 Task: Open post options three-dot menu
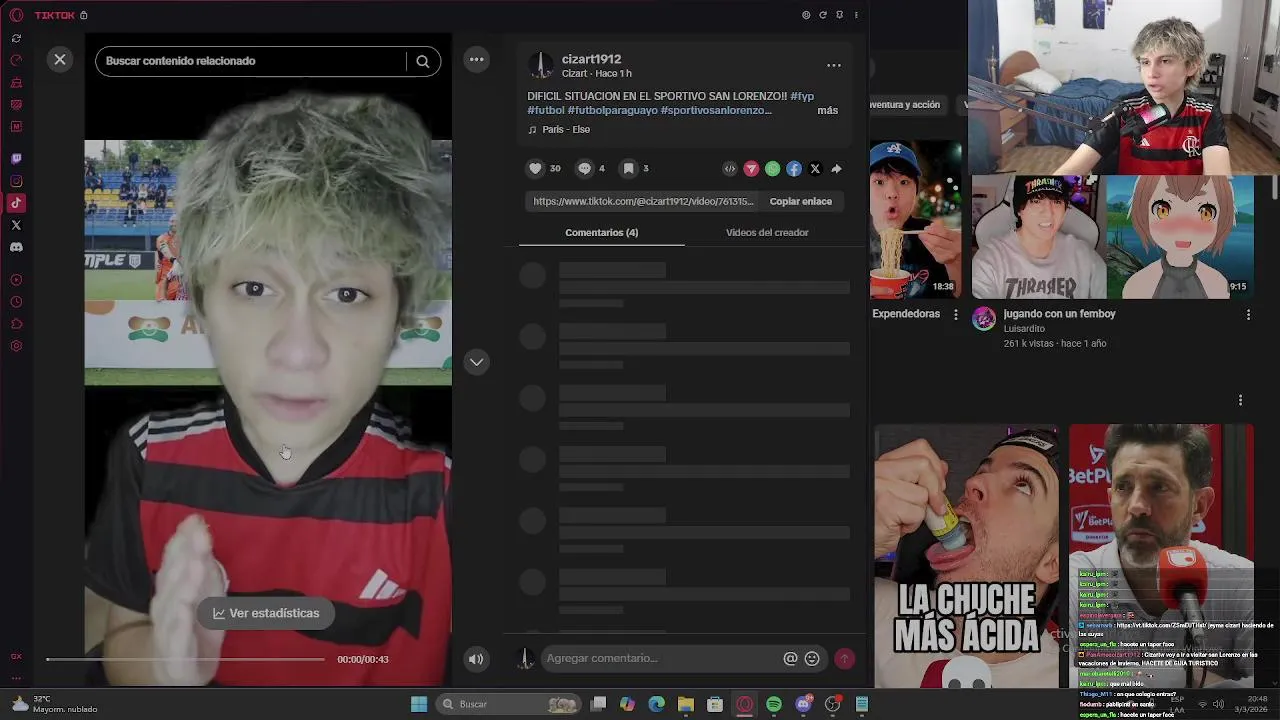[833, 65]
